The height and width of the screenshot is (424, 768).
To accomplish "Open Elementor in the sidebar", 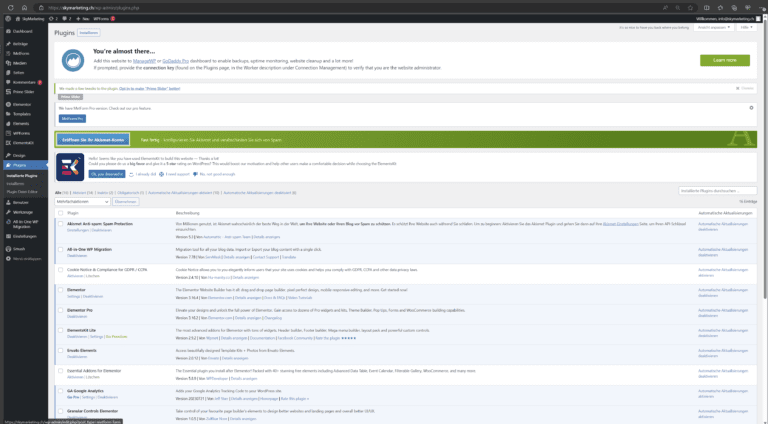I will pos(22,104).
